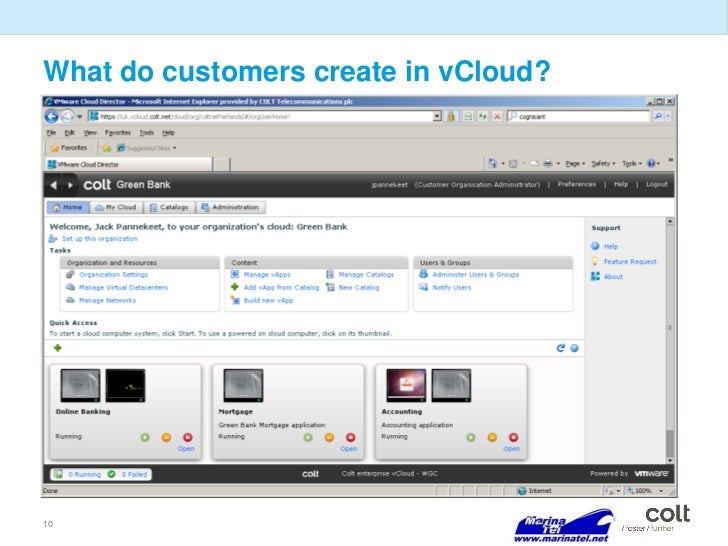Click the red stop loading icon
The image size is (728, 546).
point(498,117)
